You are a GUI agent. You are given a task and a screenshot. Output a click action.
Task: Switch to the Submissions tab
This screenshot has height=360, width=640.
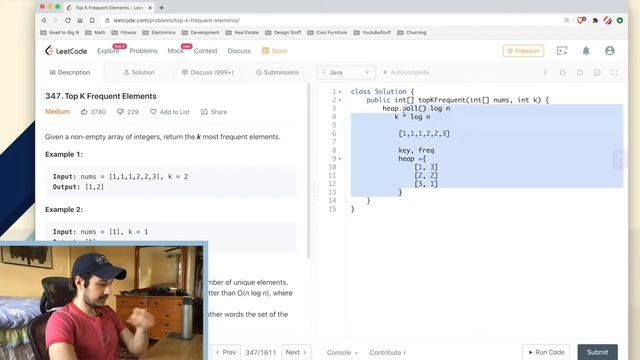[x=277, y=72]
